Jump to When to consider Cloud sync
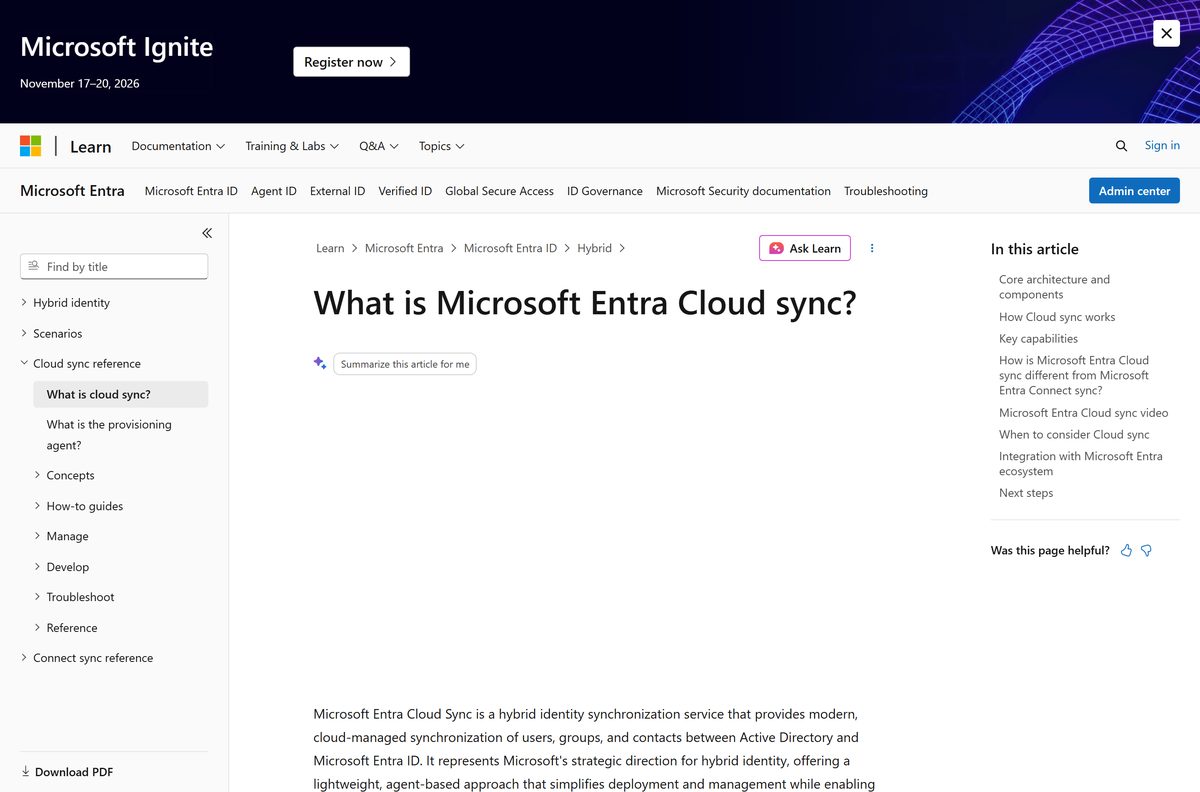Screen dimensions: 1200x792 click(1074, 435)
